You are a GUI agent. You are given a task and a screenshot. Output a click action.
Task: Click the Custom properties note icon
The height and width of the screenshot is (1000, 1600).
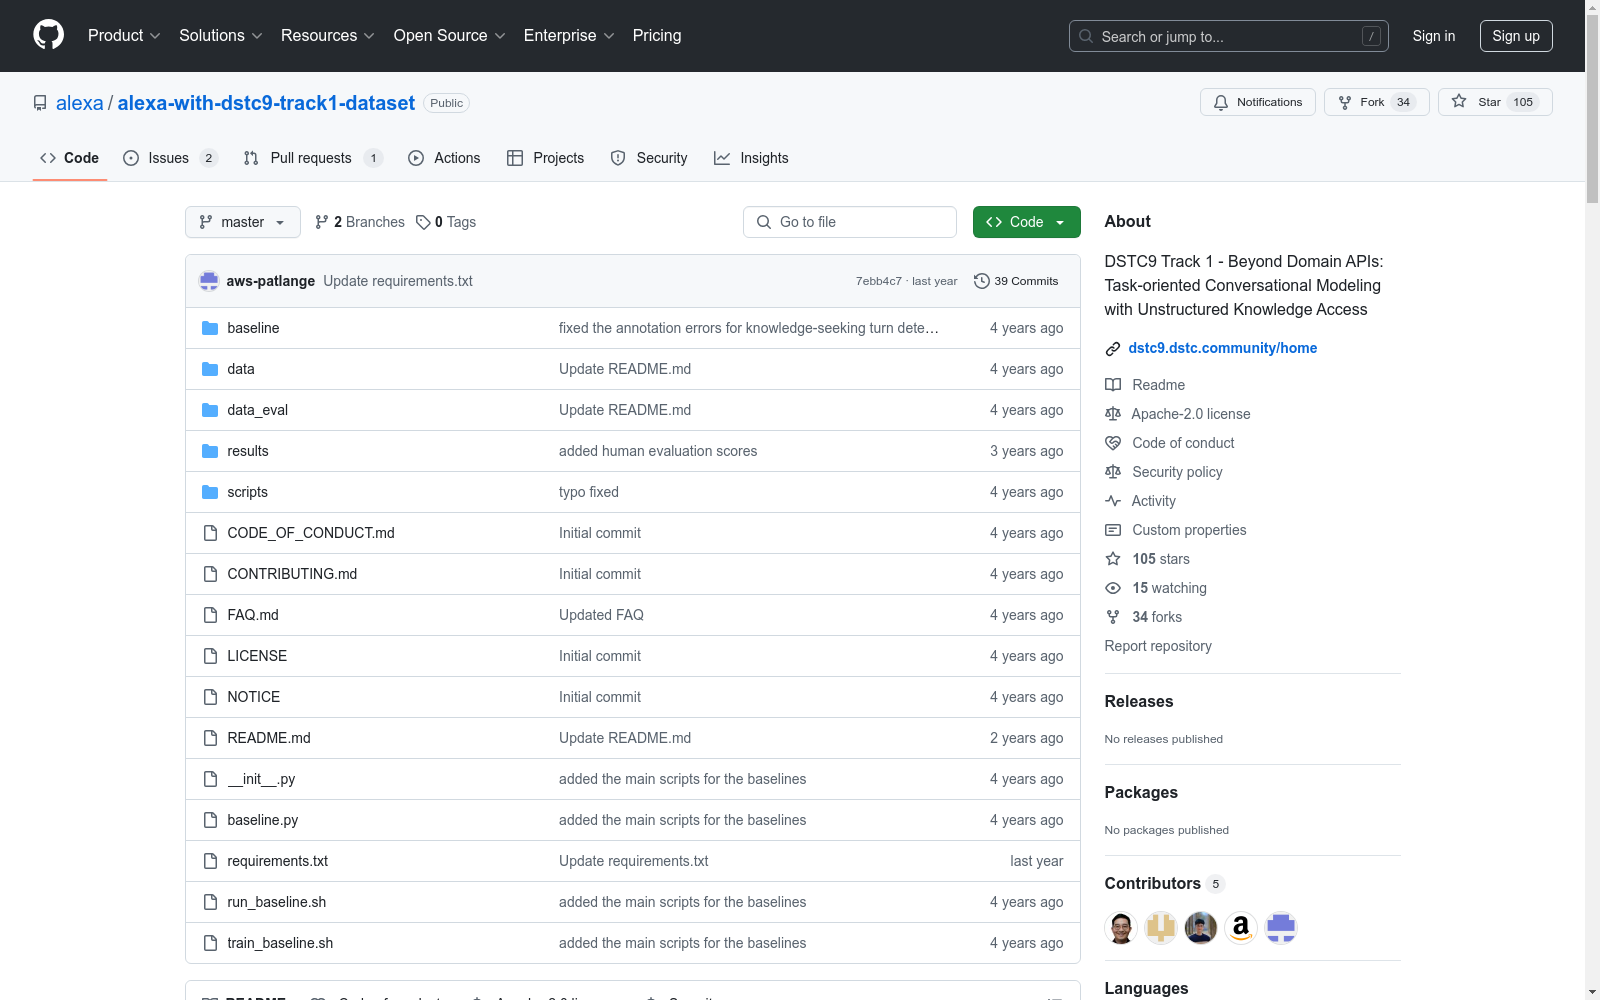(x=1113, y=530)
